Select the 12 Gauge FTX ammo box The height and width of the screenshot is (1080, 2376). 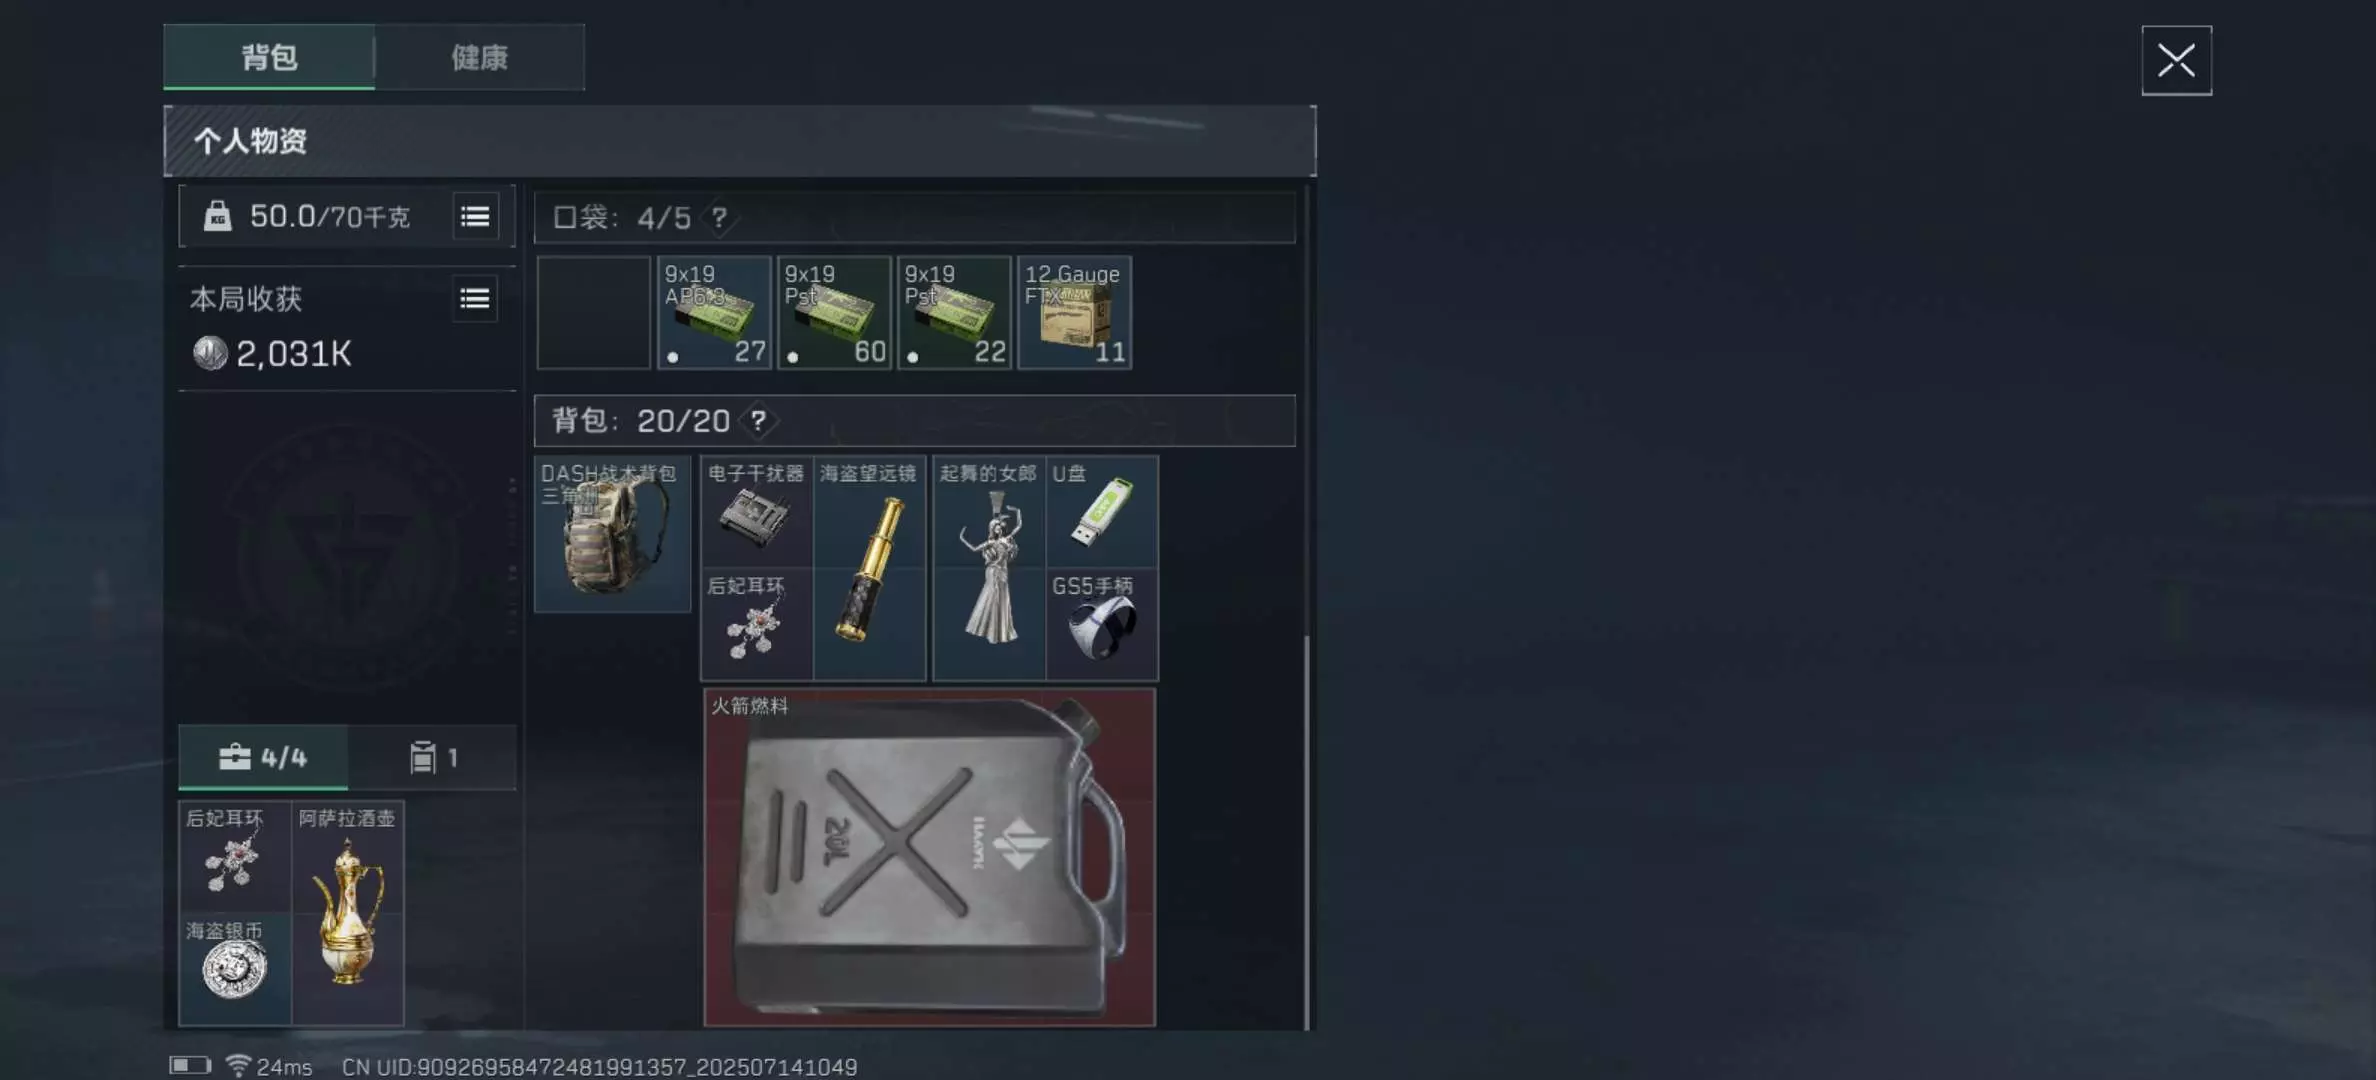click(x=1074, y=313)
